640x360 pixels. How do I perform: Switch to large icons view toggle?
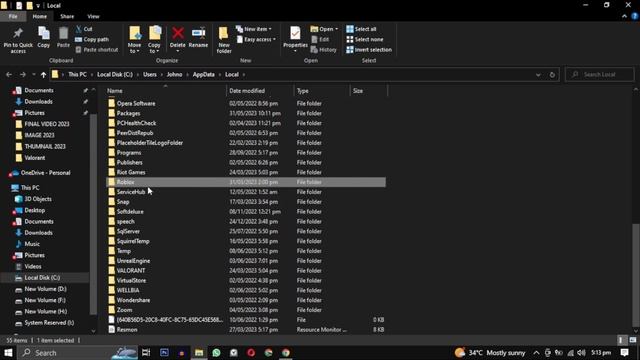633,340
